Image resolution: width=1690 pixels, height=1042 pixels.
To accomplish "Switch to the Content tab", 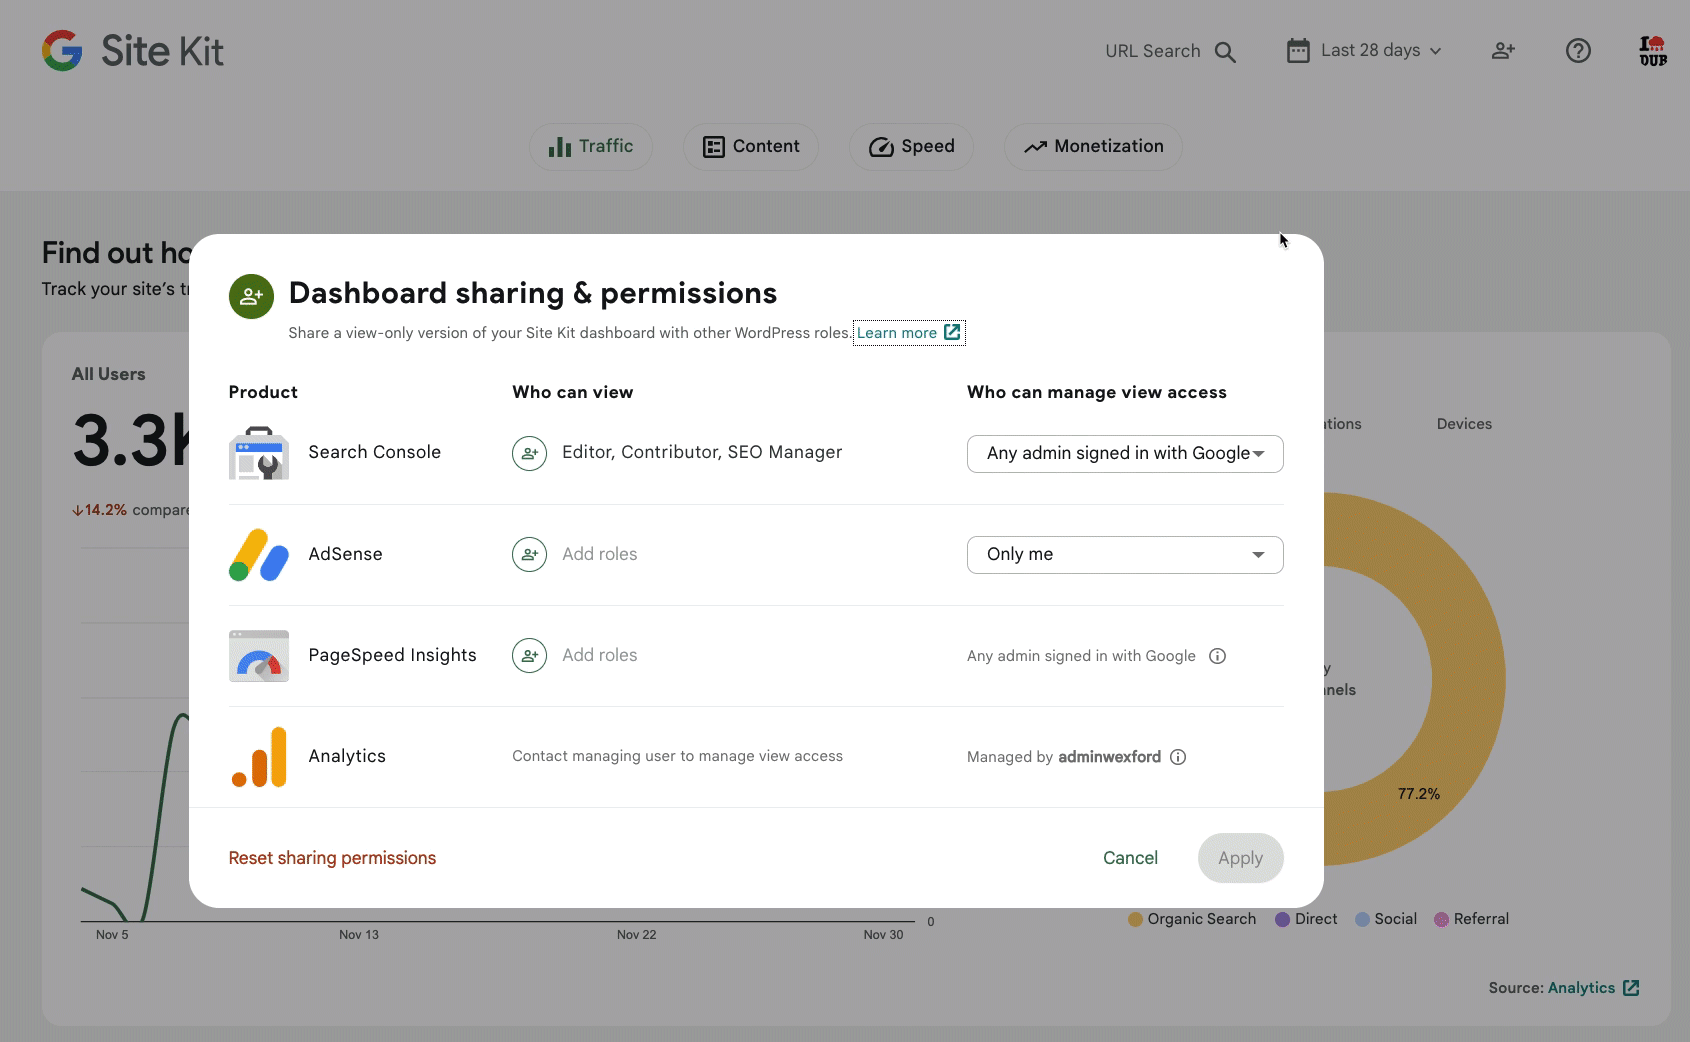I will tap(751, 147).
